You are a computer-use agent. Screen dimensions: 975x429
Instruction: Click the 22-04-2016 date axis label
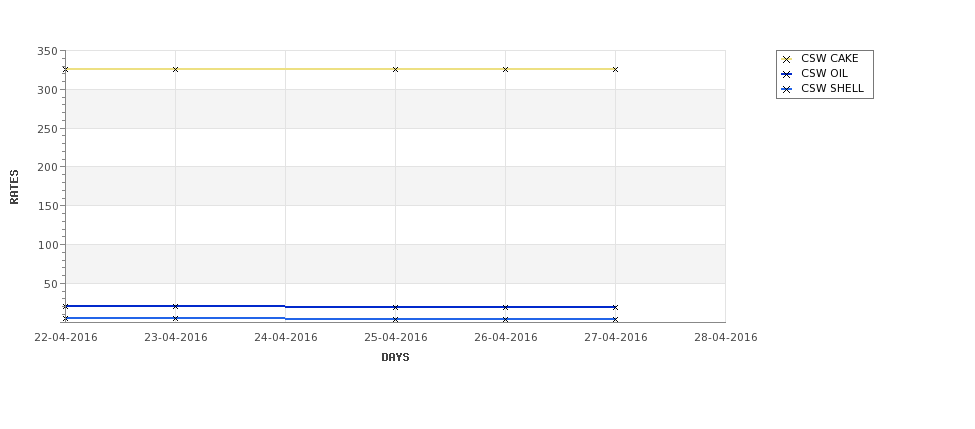pos(66,338)
